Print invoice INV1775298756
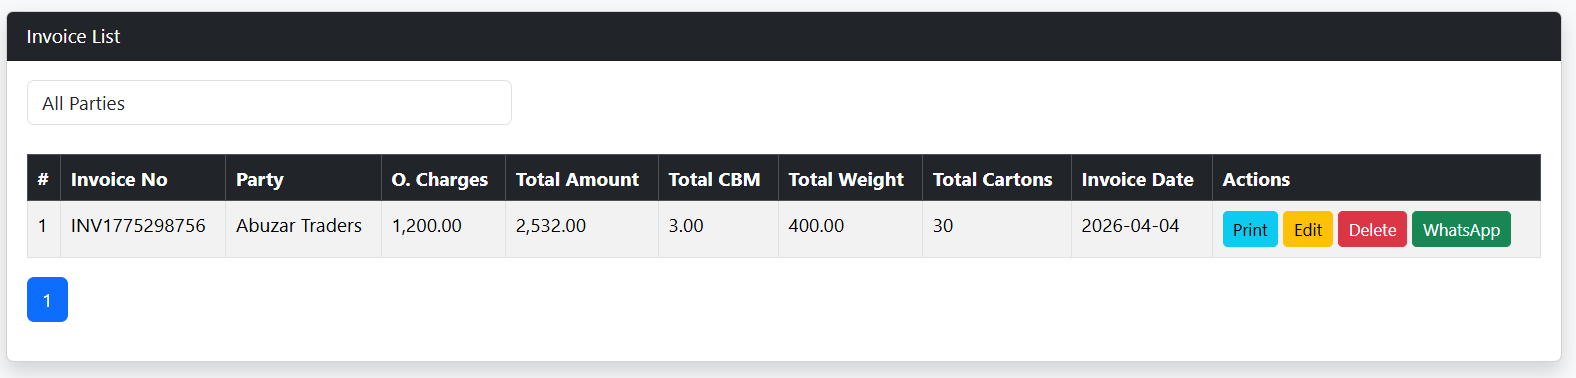This screenshot has width=1576, height=378. click(x=1250, y=229)
